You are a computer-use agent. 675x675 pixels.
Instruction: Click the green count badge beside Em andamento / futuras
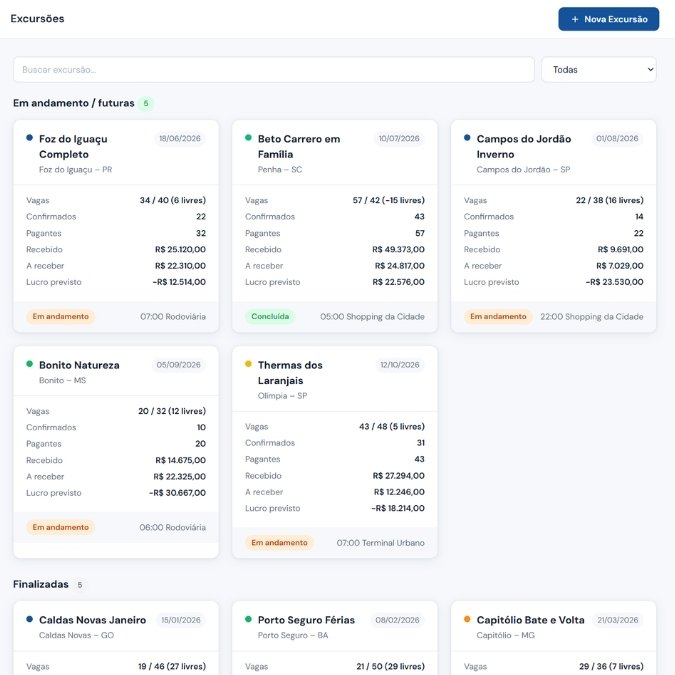(x=146, y=103)
